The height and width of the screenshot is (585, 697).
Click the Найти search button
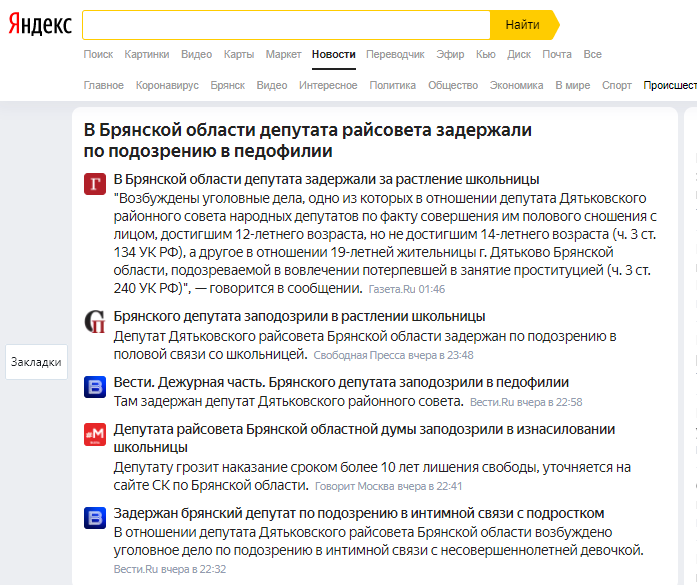click(x=523, y=25)
